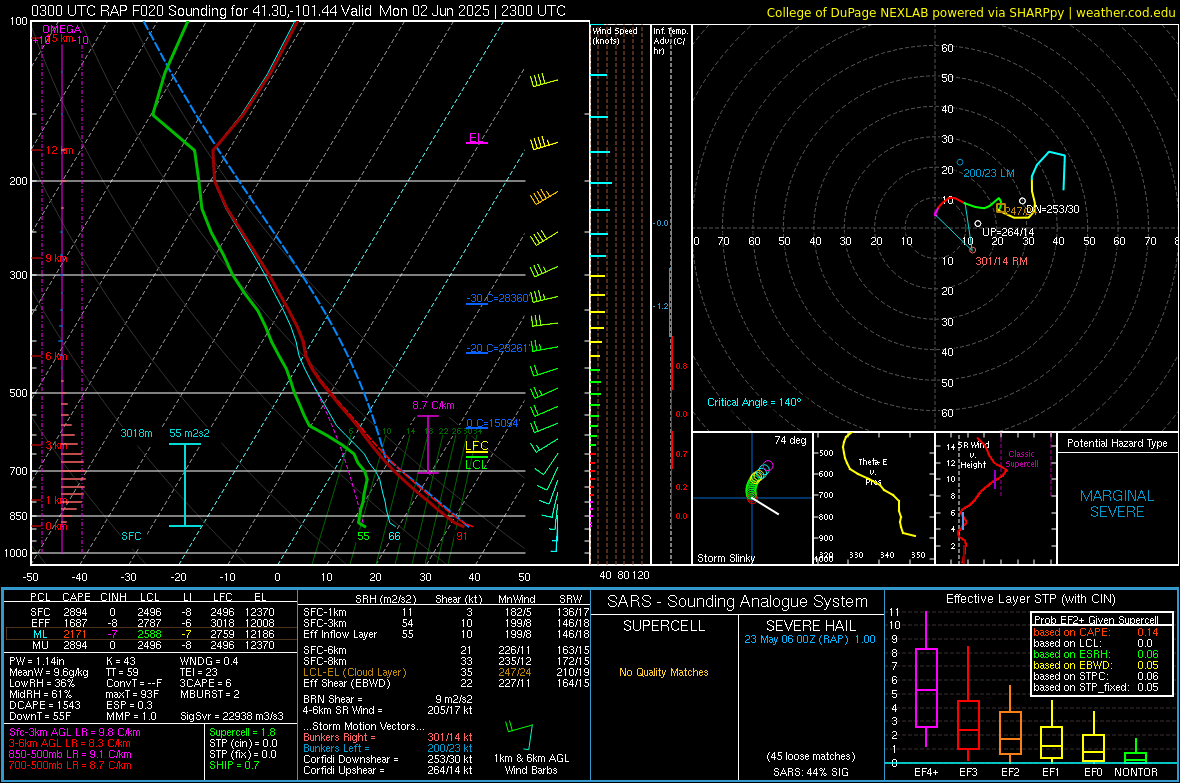The image size is (1180, 783).
Task: Click the "74 deg" slinky tilt value
Action: 790,440
